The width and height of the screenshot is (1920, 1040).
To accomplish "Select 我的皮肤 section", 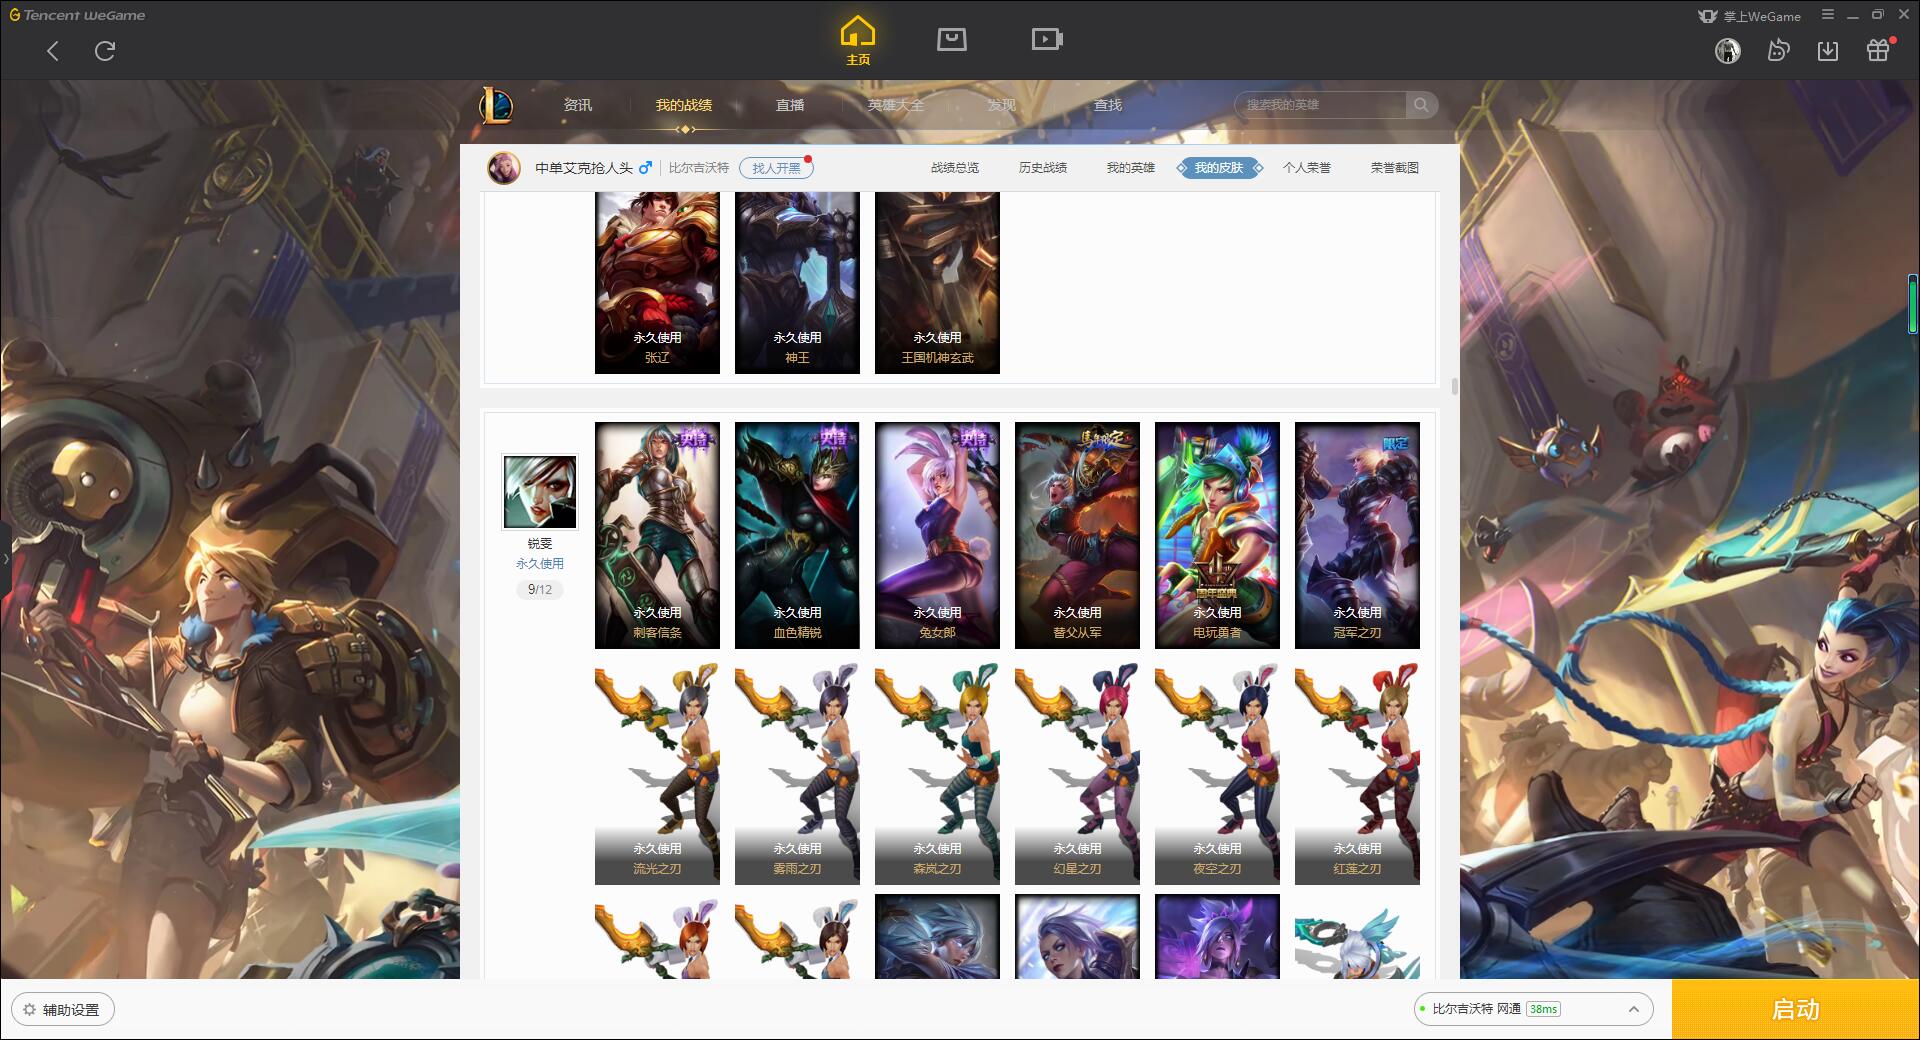I will click(x=1219, y=168).
